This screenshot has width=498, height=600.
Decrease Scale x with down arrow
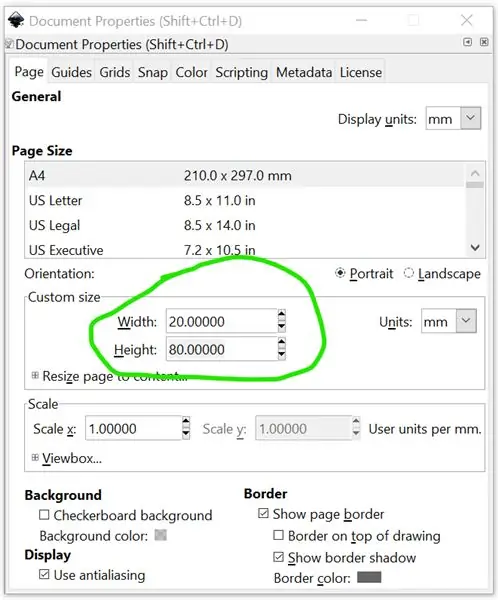tap(186, 434)
